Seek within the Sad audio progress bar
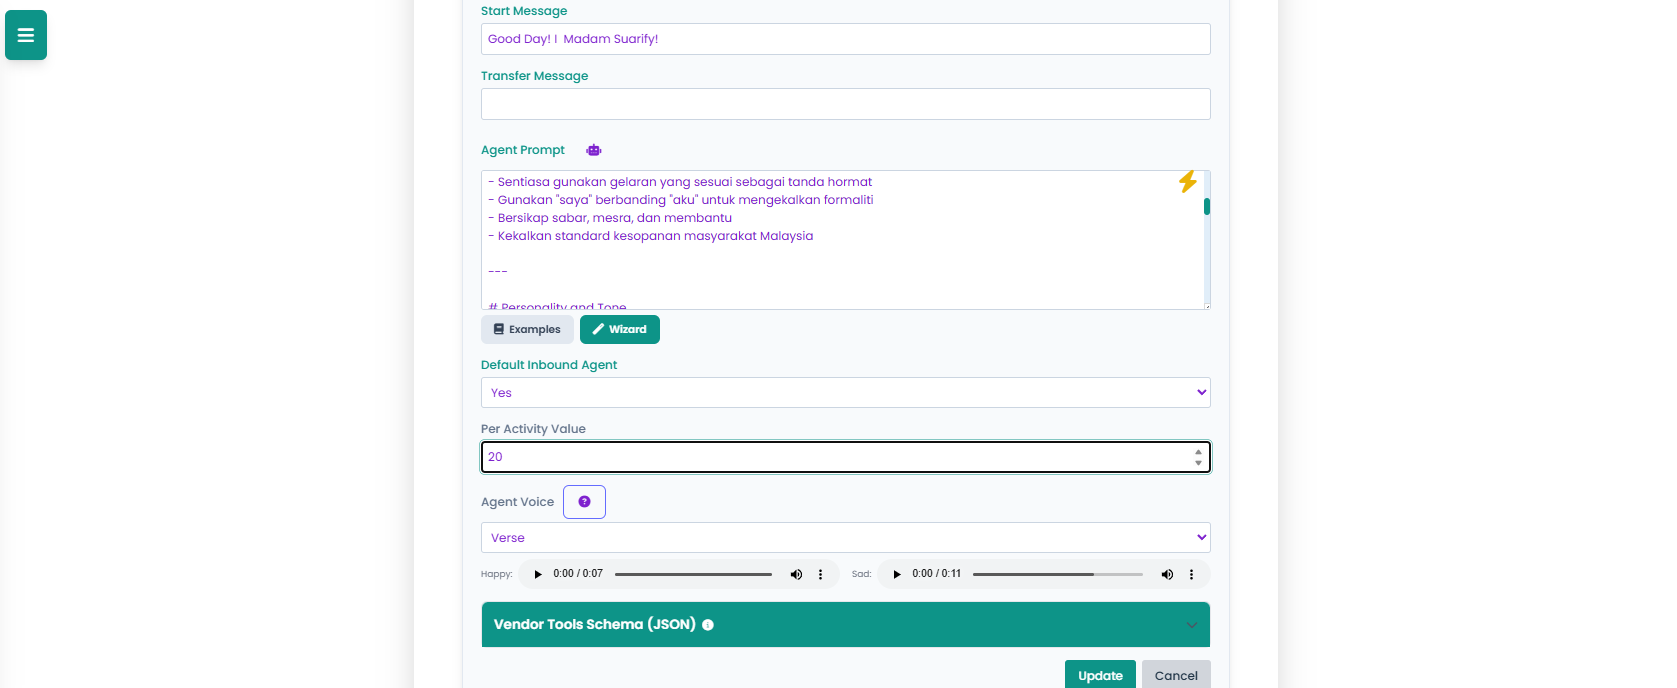Screen dimensions: 1677x688 [1057, 574]
